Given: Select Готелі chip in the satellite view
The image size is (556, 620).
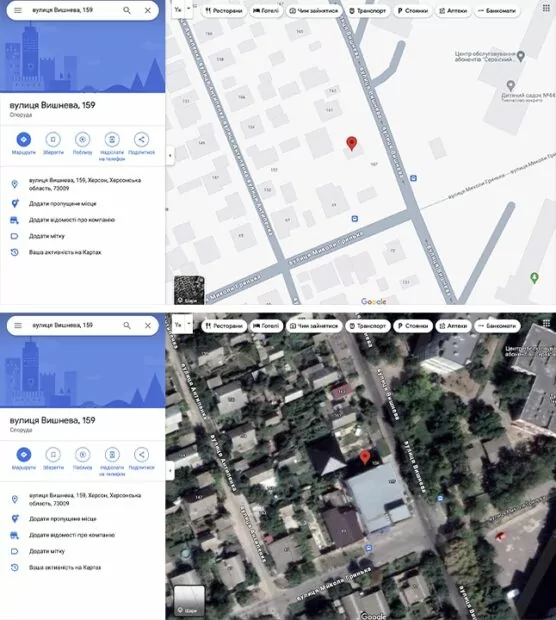Looking at the screenshot, I should (x=266, y=326).
